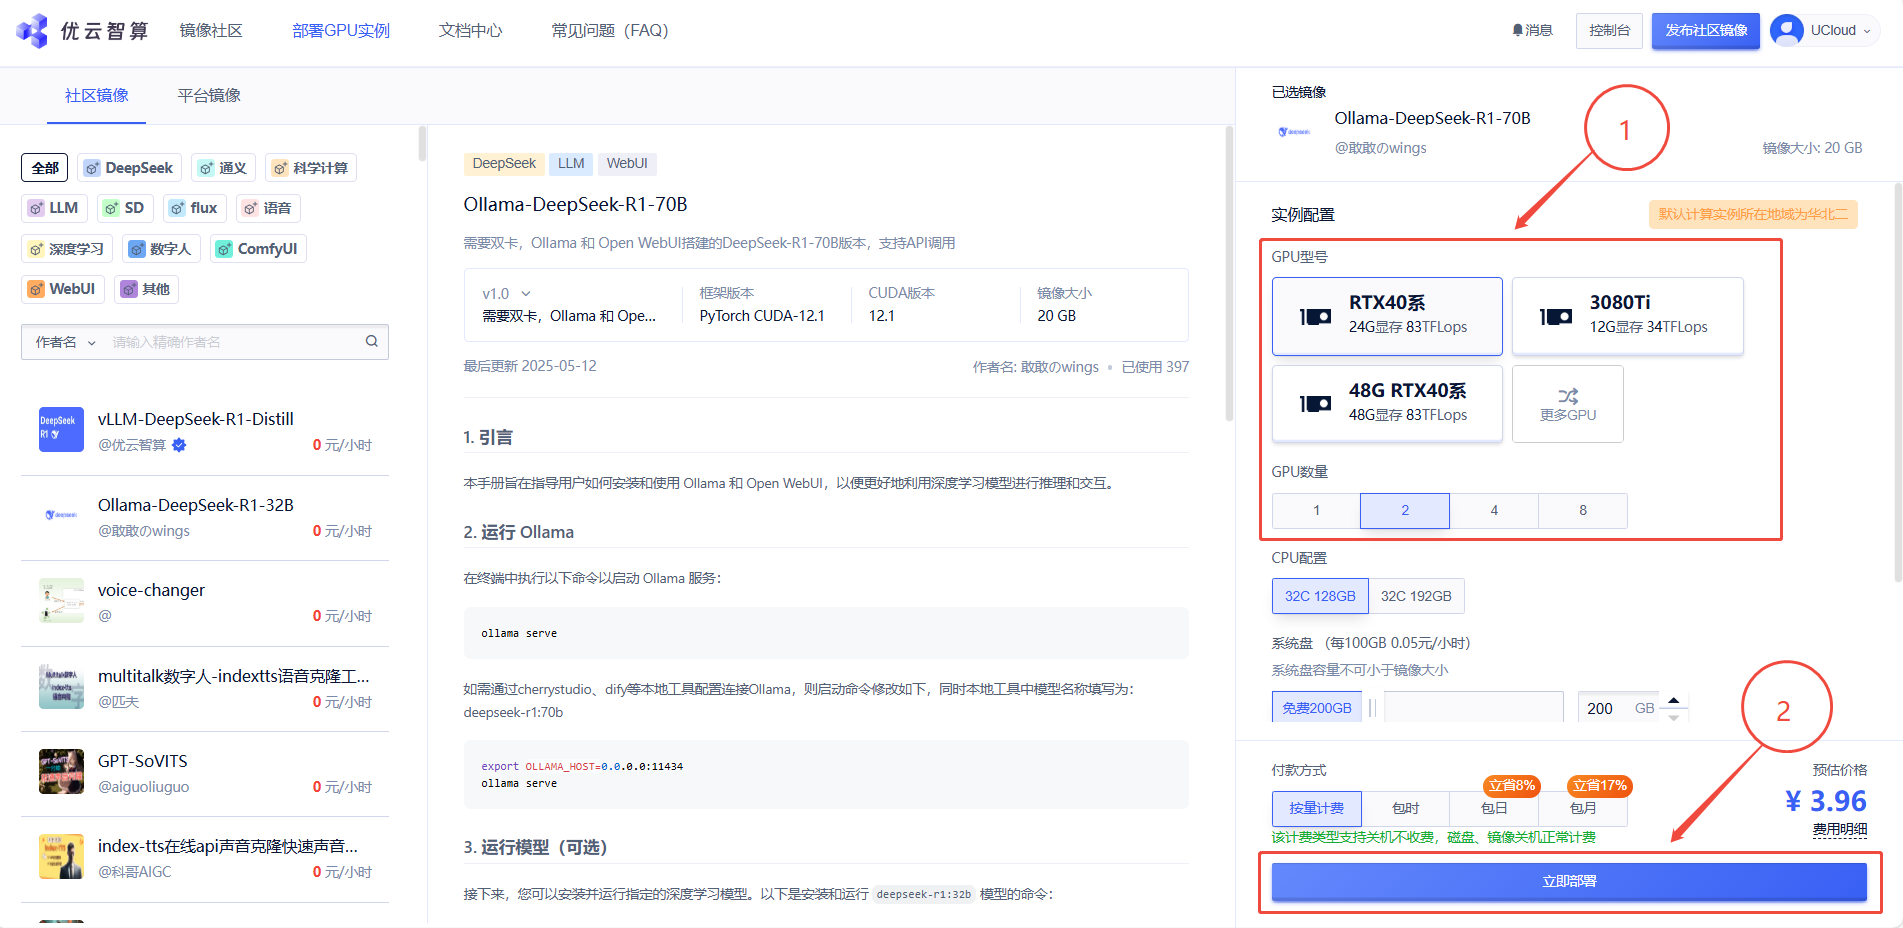Click the 更多GPU shuffle icon
The width and height of the screenshot is (1903, 928).
(1568, 396)
